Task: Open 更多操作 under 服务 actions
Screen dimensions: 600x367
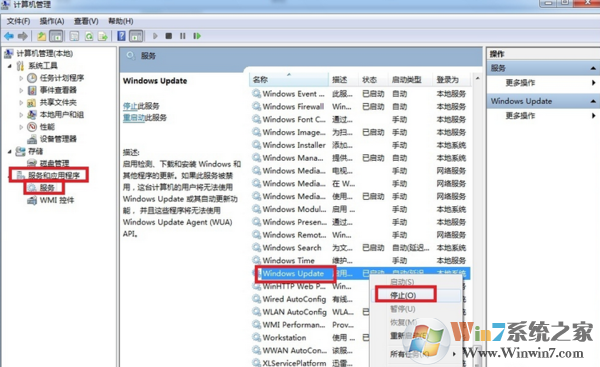Action: click(x=520, y=83)
